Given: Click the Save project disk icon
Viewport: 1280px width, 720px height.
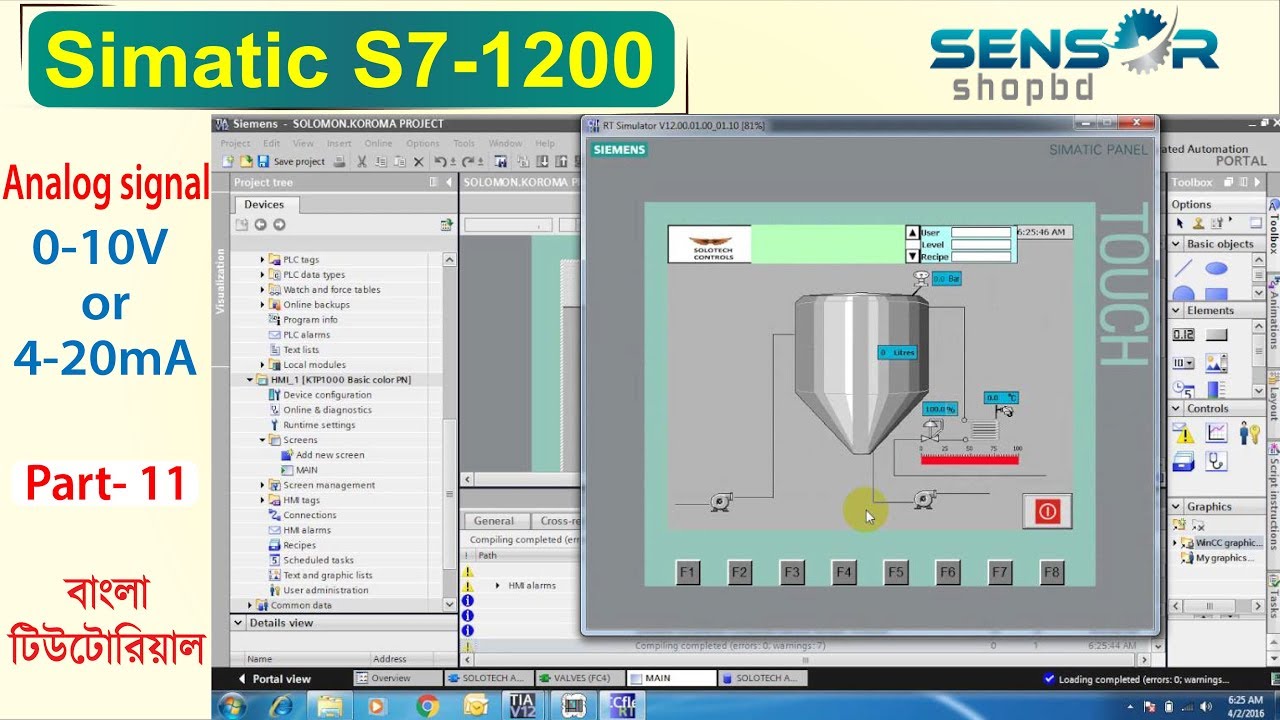Looking at the screenshot, I should coord(263,161).
